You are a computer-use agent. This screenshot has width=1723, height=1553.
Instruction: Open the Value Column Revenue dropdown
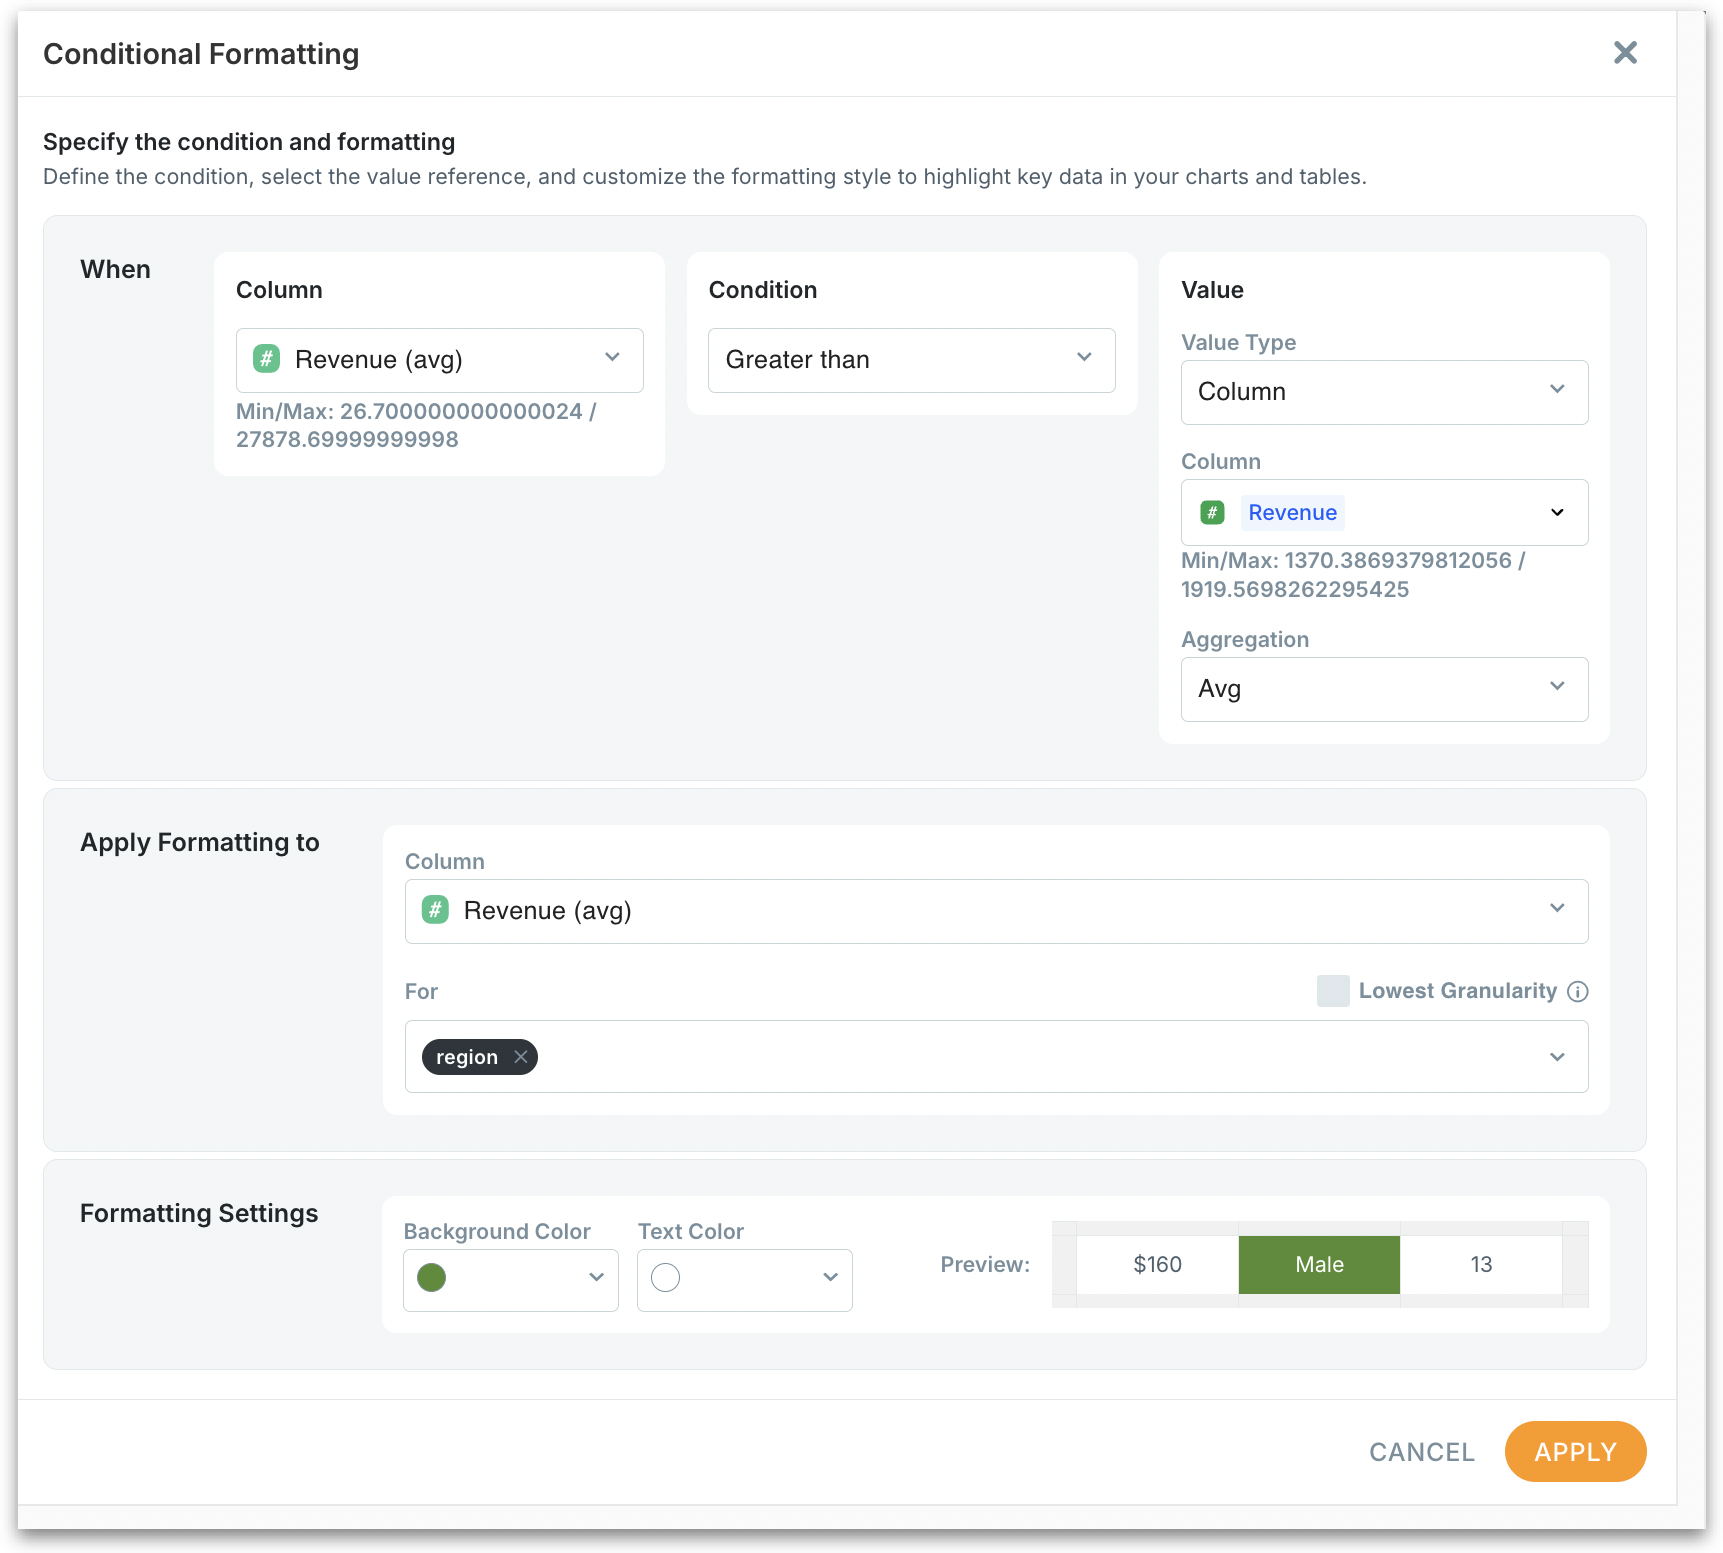coord(1556,513)
